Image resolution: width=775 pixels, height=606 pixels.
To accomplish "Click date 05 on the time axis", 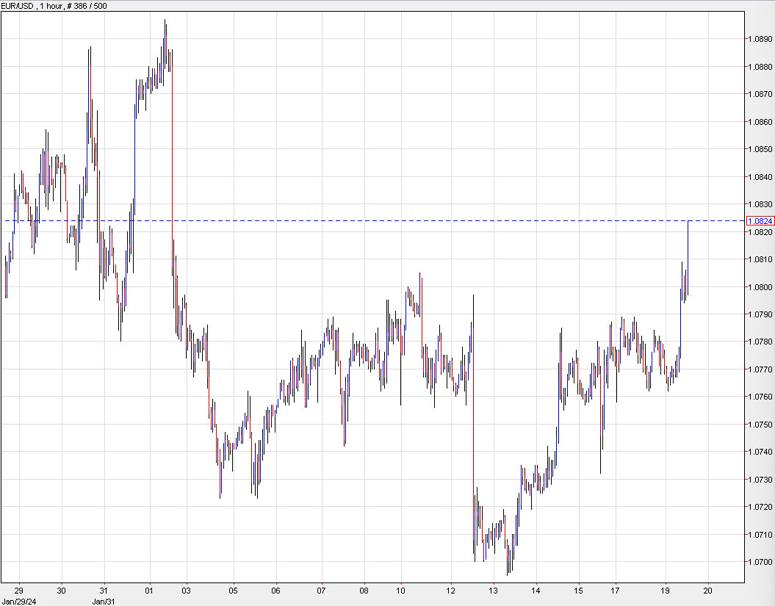I will pyautogui.click(x=233, y=591).
